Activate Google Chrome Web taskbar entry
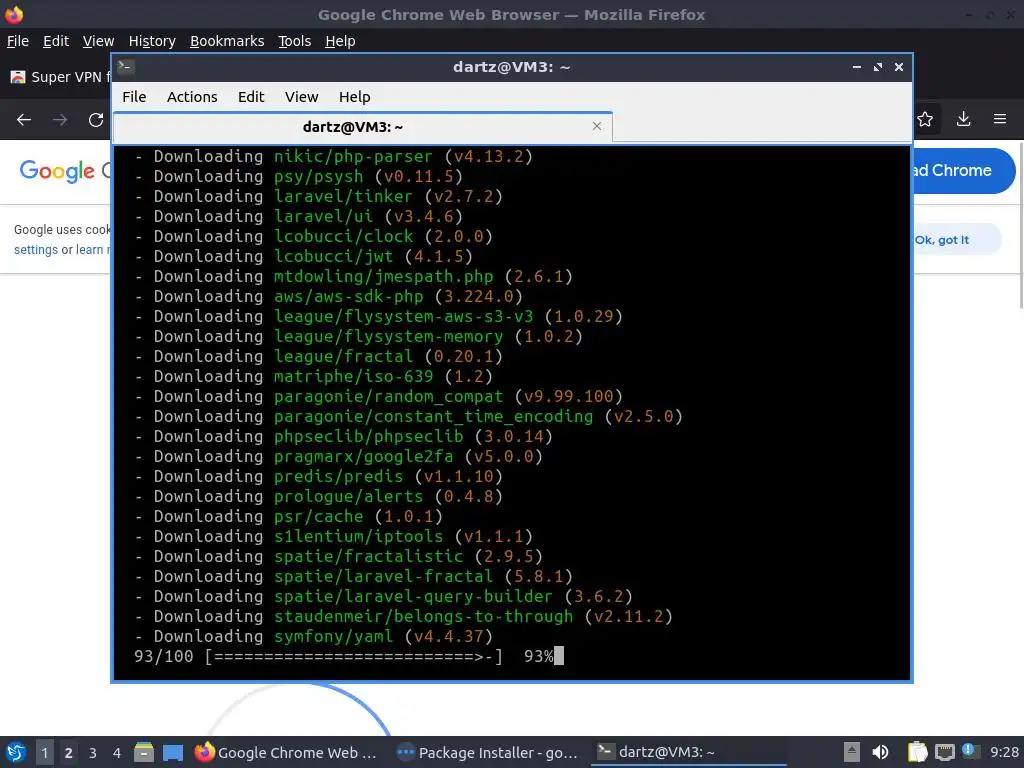This screenshot has width=1024, height=768. [x=286, y=752]
